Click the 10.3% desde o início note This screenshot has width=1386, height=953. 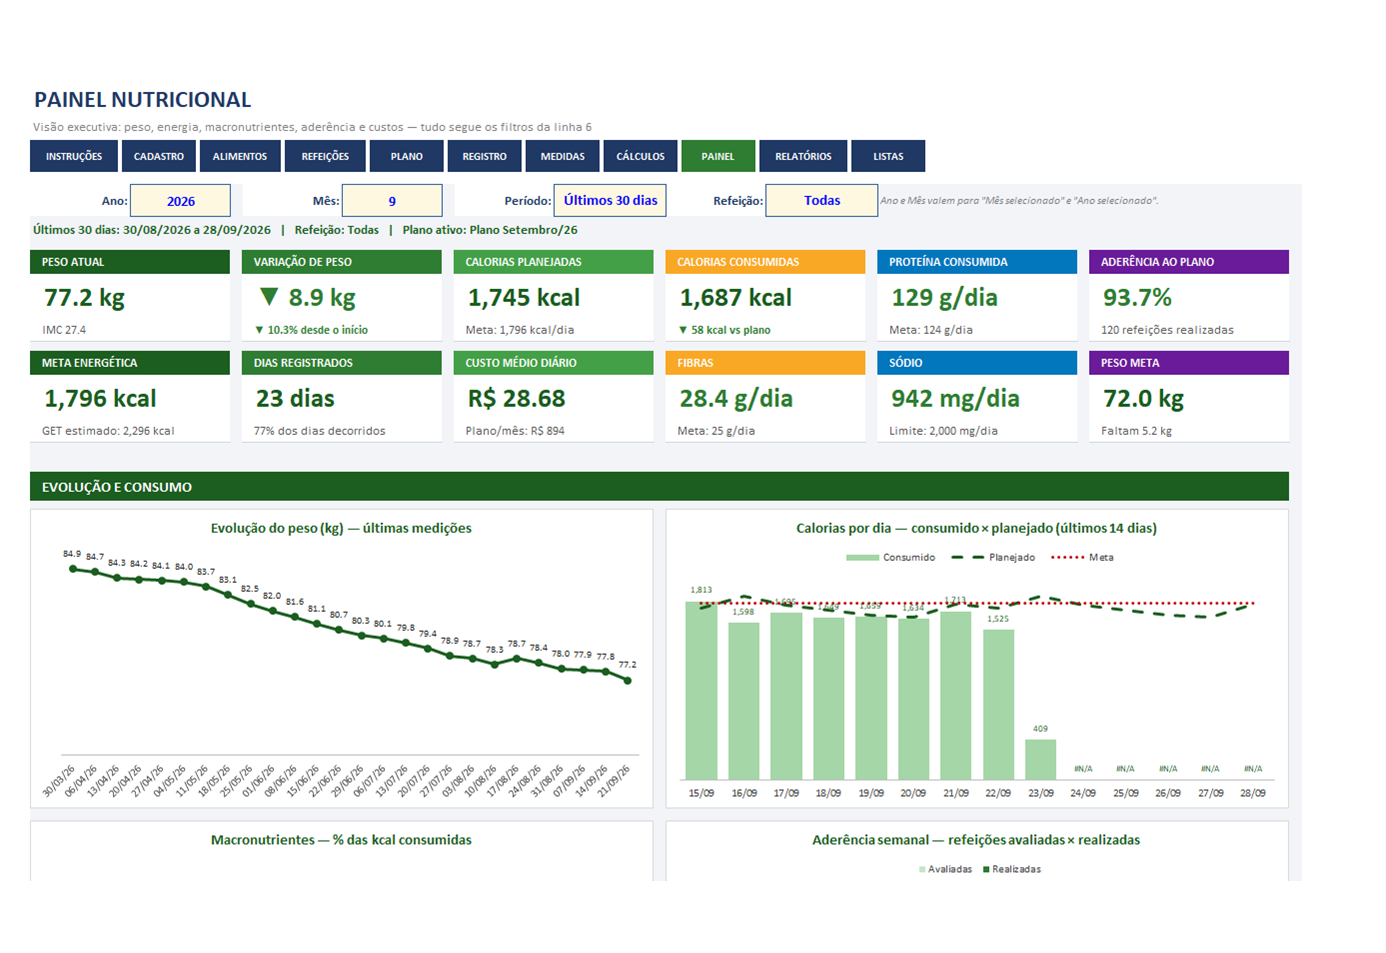pos(311,330)
